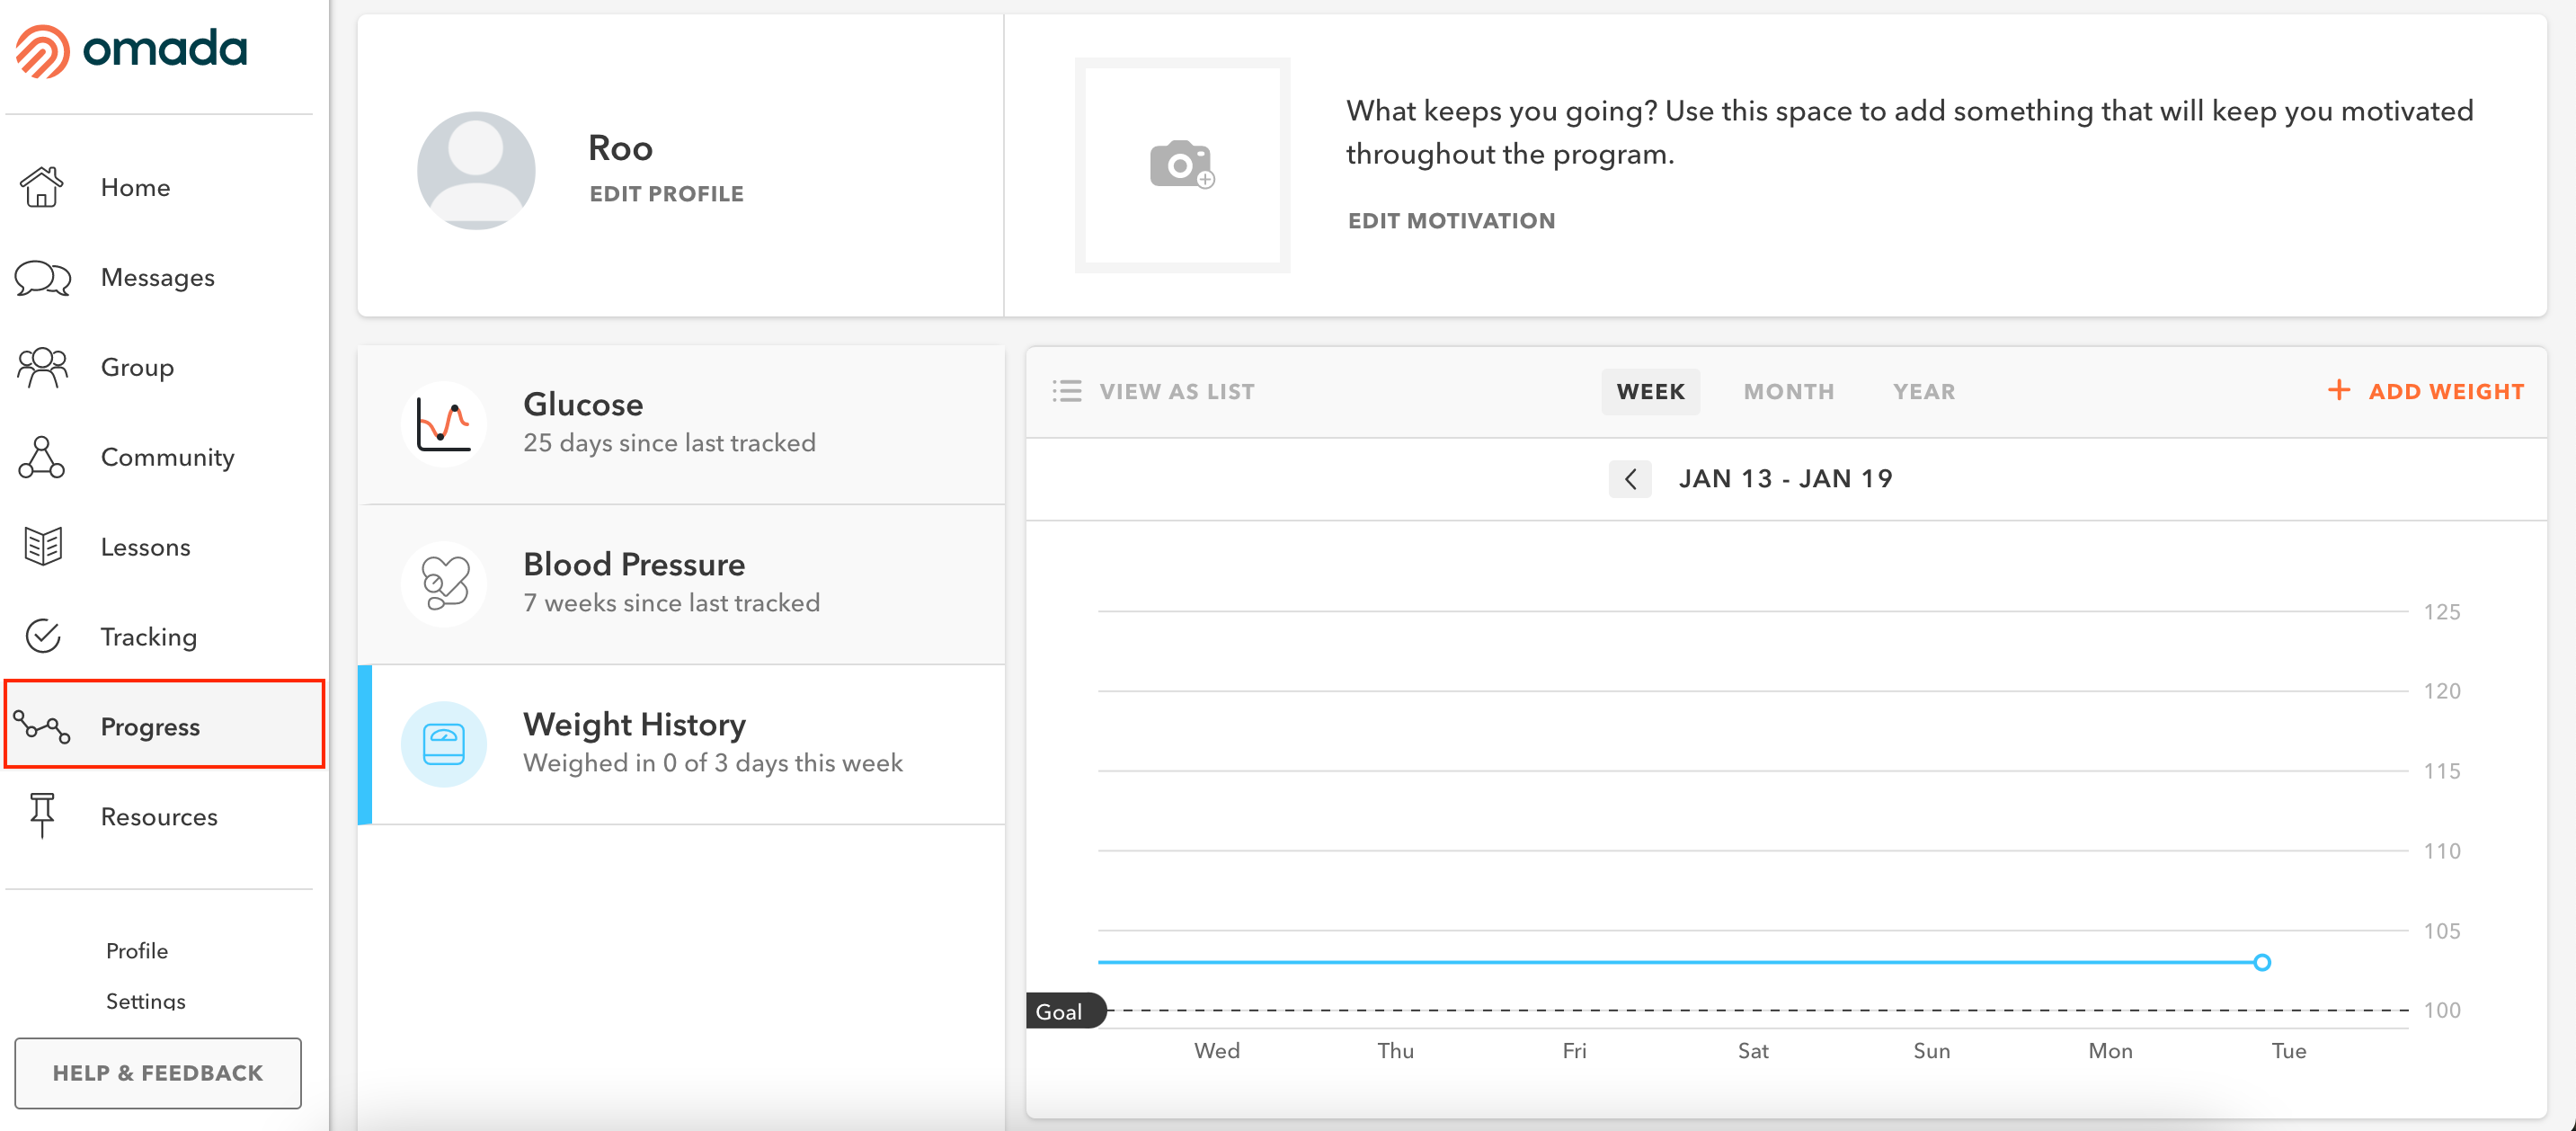
Task: Open the Help & Feedback button
Action: point(158,1073)
